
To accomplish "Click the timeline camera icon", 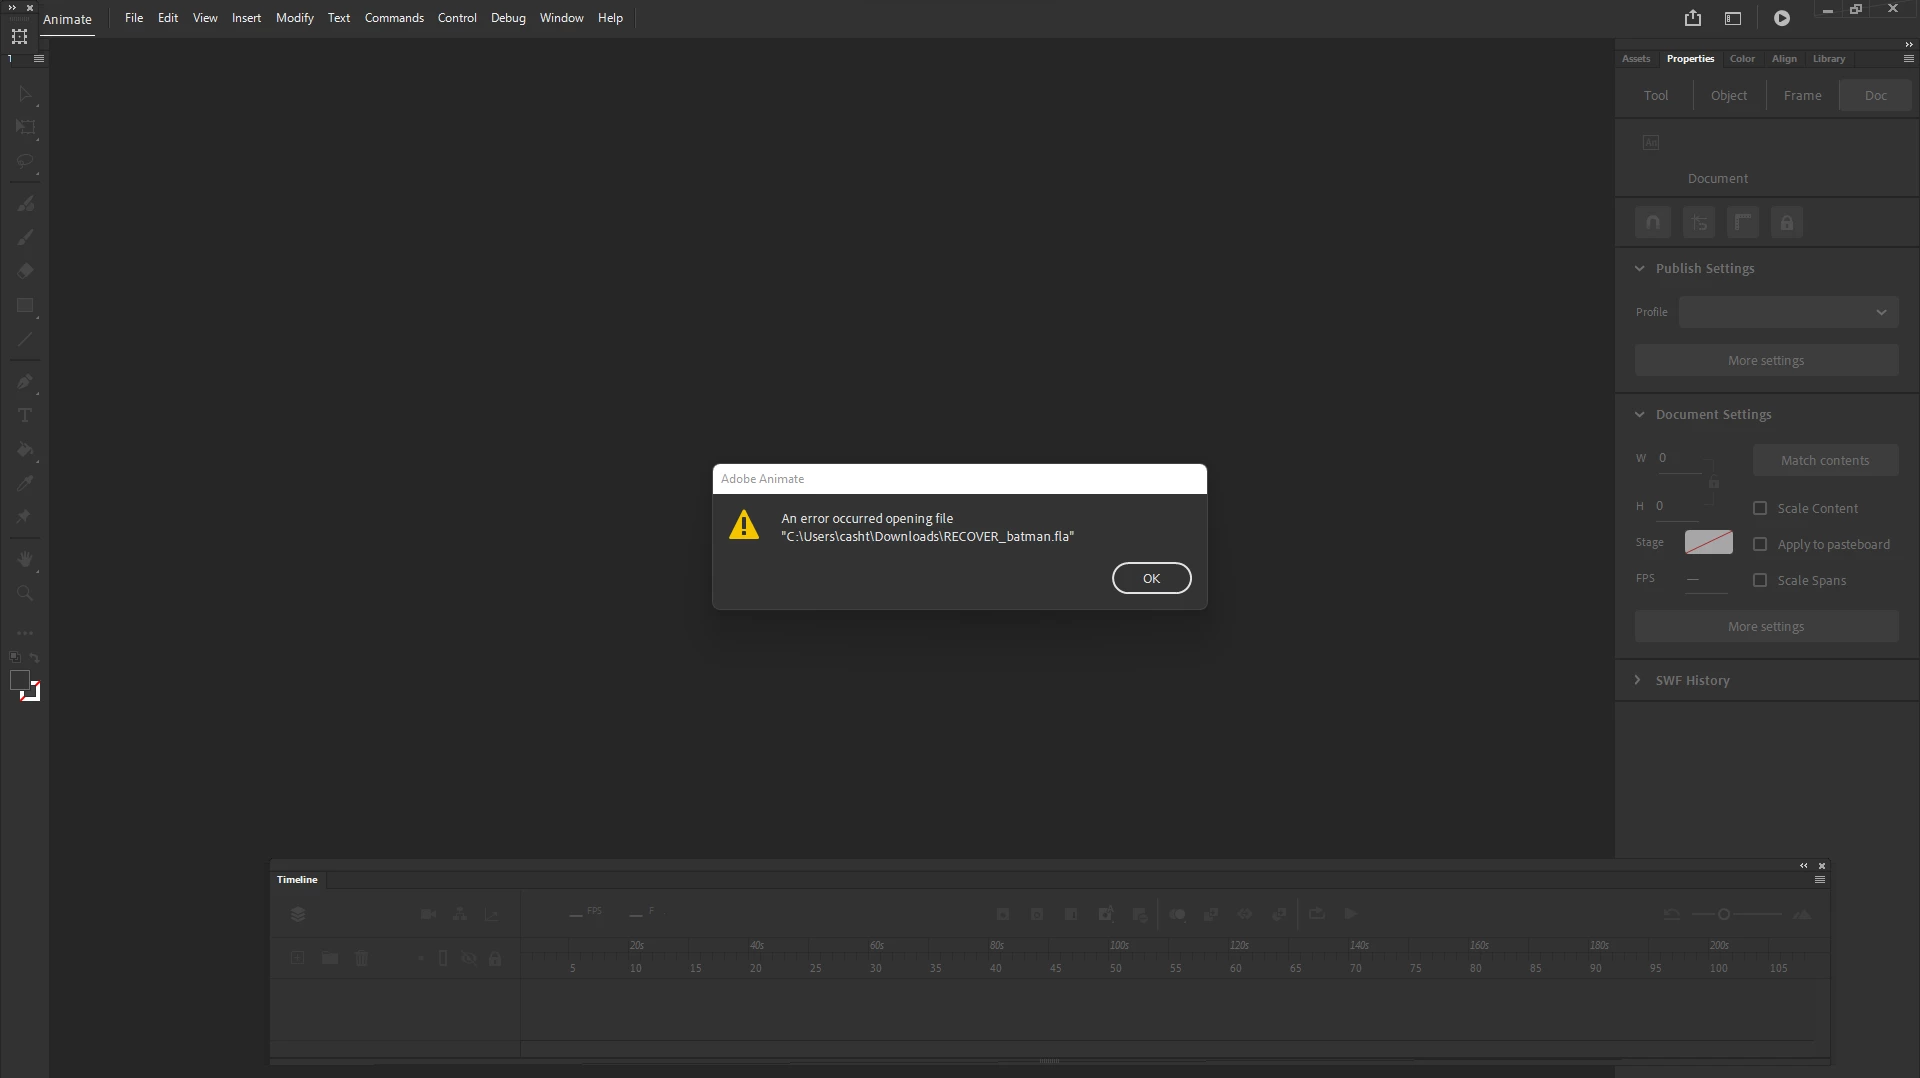I will tap(428, 914).
